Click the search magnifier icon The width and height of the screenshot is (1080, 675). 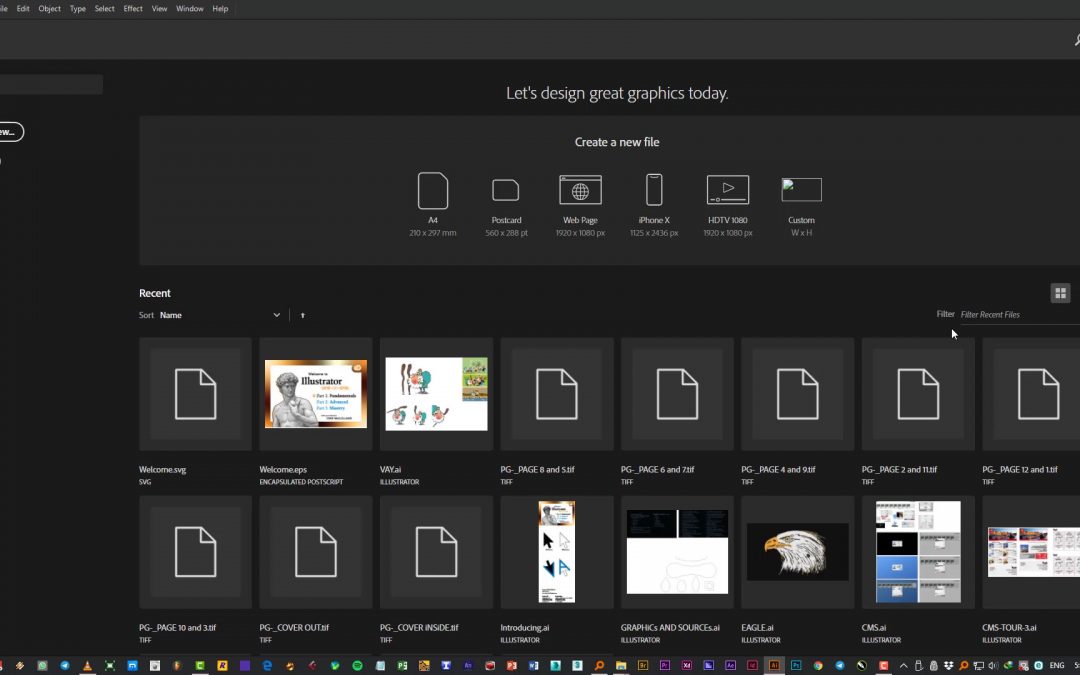1076,40
